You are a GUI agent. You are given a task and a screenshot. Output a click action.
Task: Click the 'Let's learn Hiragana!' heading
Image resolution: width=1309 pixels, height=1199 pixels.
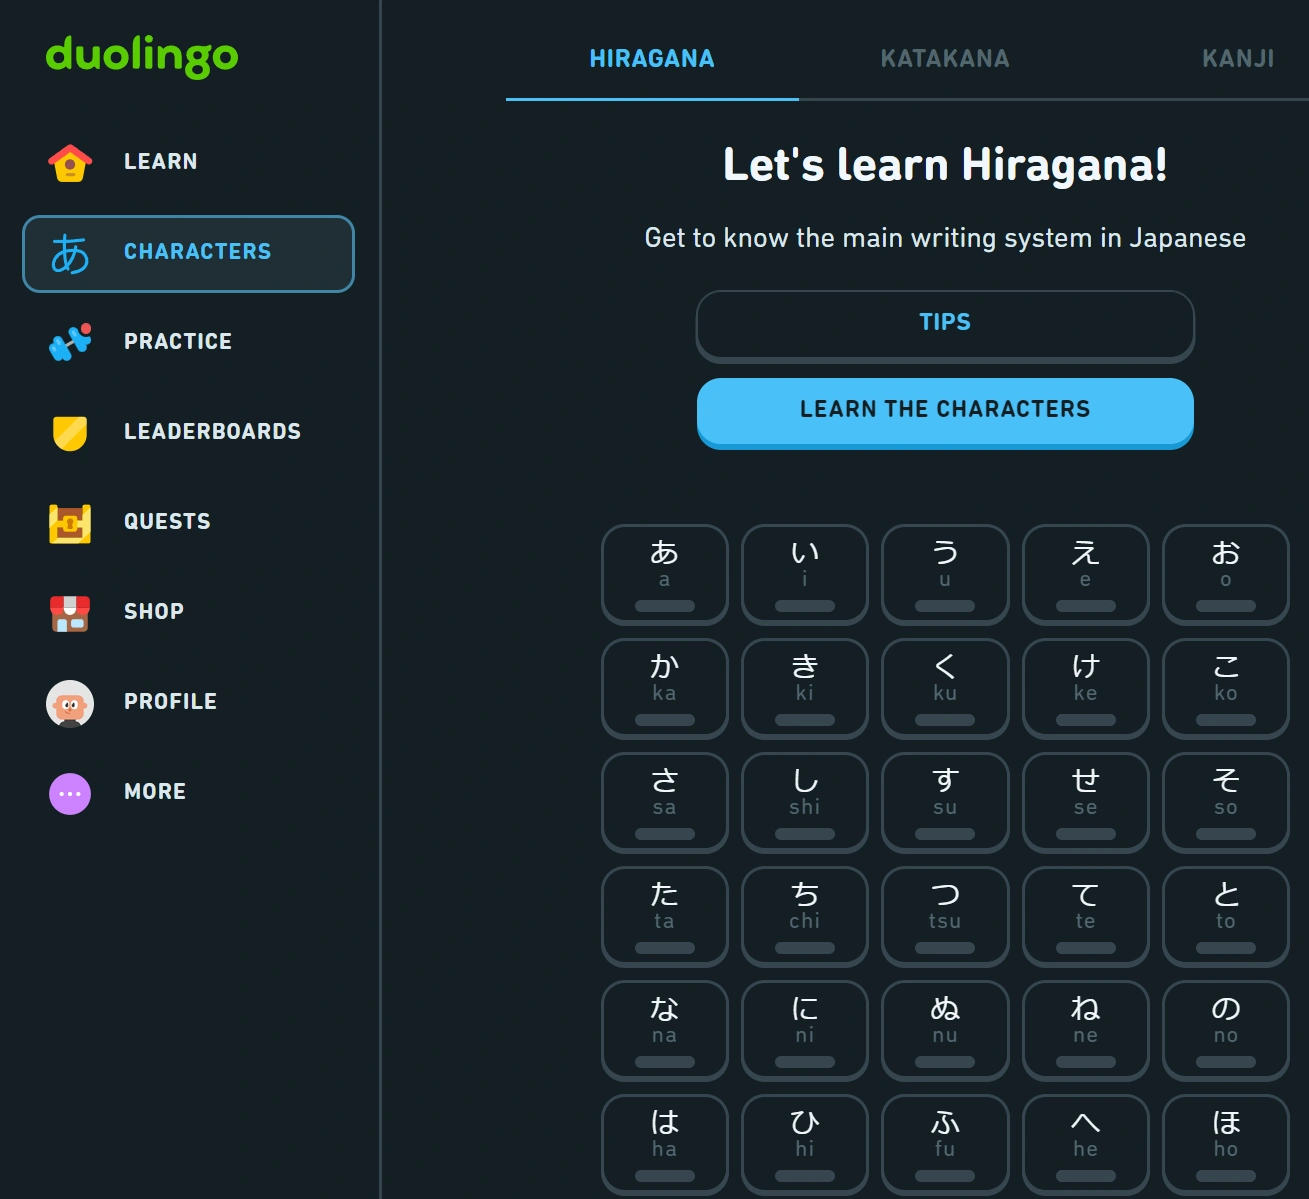pos(945,165)
